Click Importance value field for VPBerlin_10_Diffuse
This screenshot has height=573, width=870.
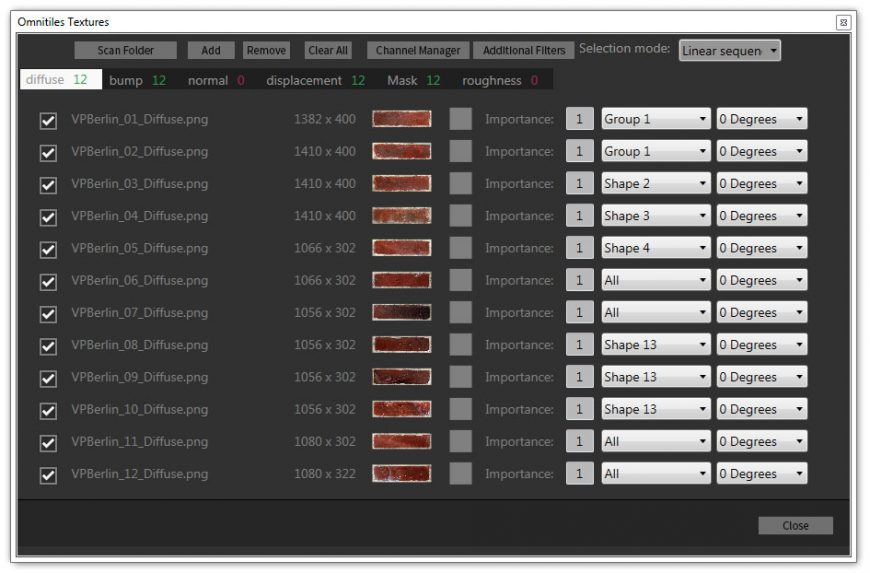[x=579, y=409]
